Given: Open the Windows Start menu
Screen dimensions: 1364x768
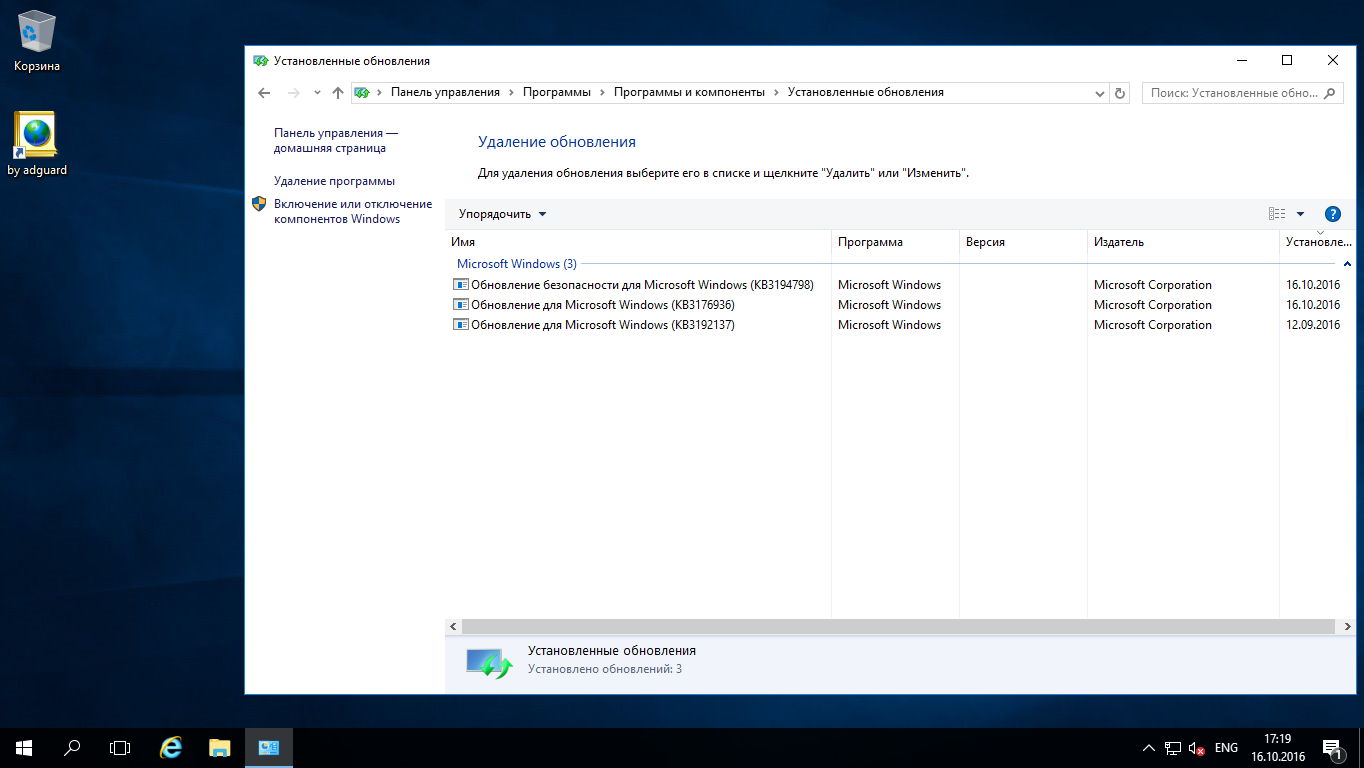Looking at the screenshot, I should pyautogui.click(x=24, y=748).
